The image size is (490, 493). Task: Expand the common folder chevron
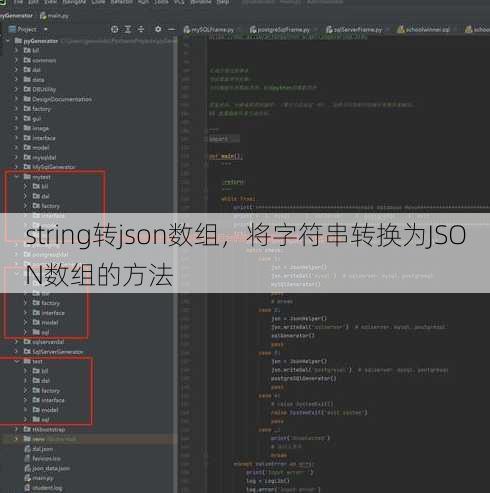pos(16,60)
